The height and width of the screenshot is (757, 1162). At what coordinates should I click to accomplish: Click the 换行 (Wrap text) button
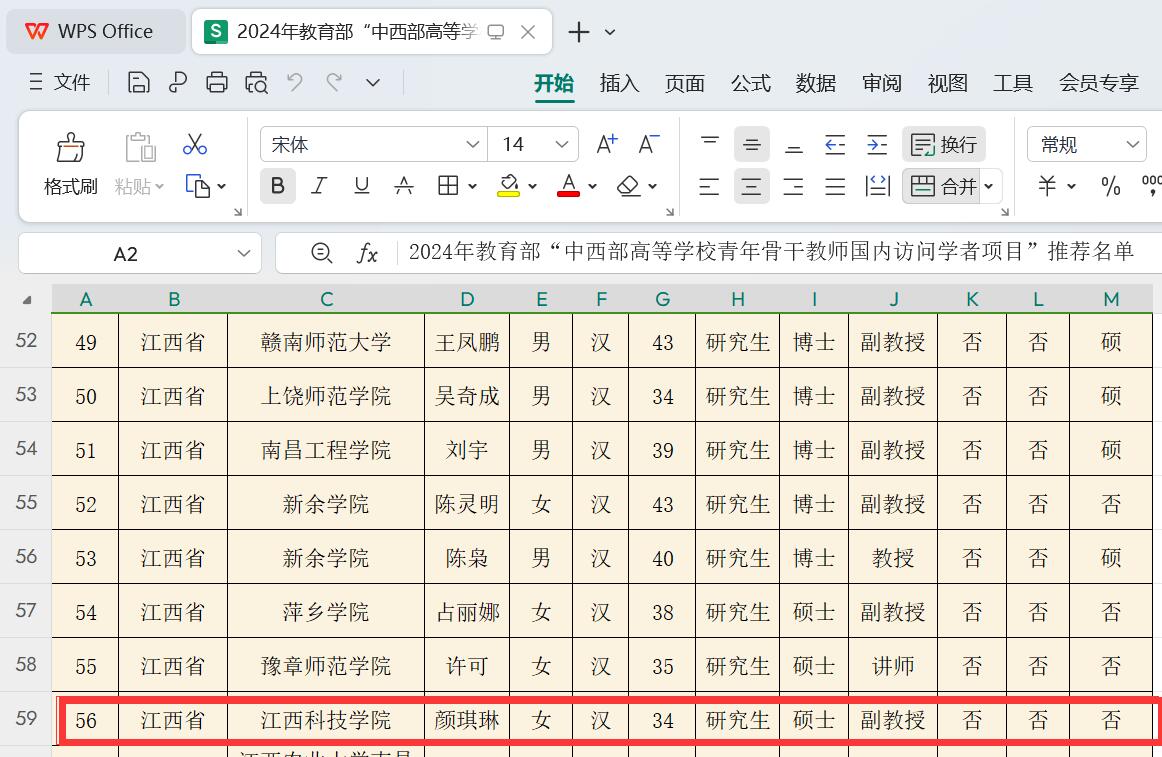click(944, 145)
